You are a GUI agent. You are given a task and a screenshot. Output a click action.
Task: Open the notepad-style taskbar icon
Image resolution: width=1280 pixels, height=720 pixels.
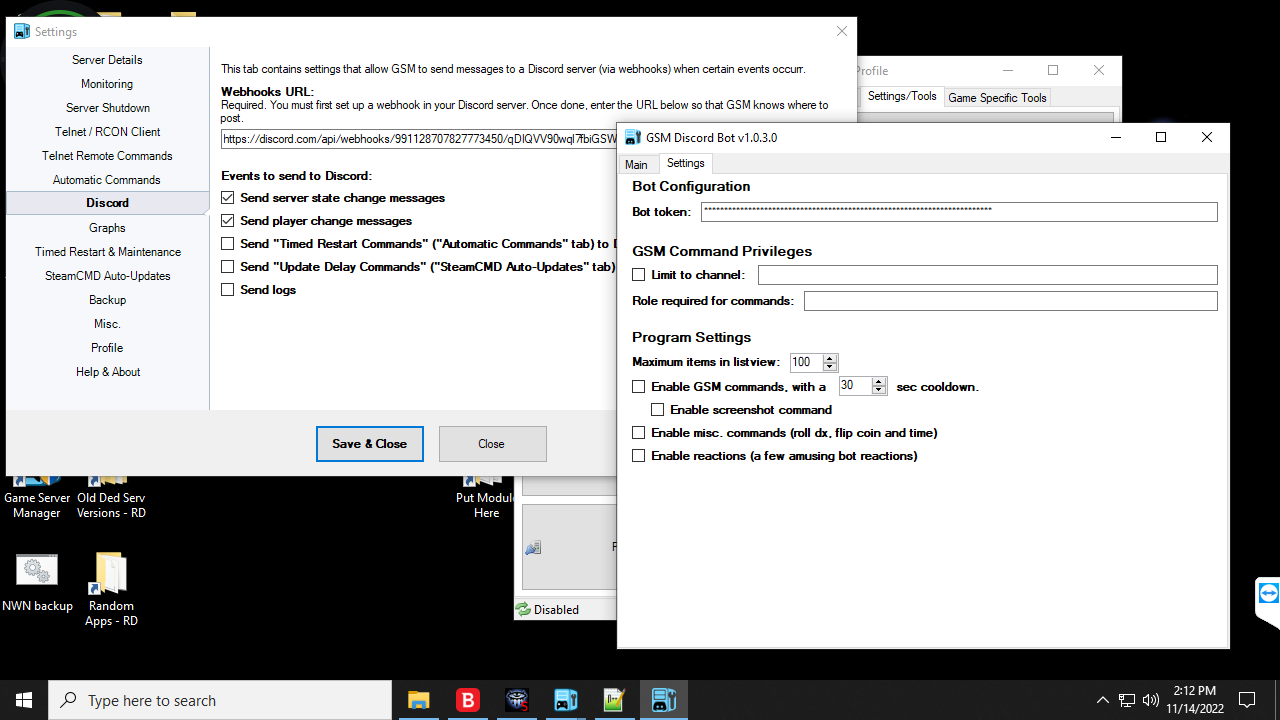click(614, 700)
